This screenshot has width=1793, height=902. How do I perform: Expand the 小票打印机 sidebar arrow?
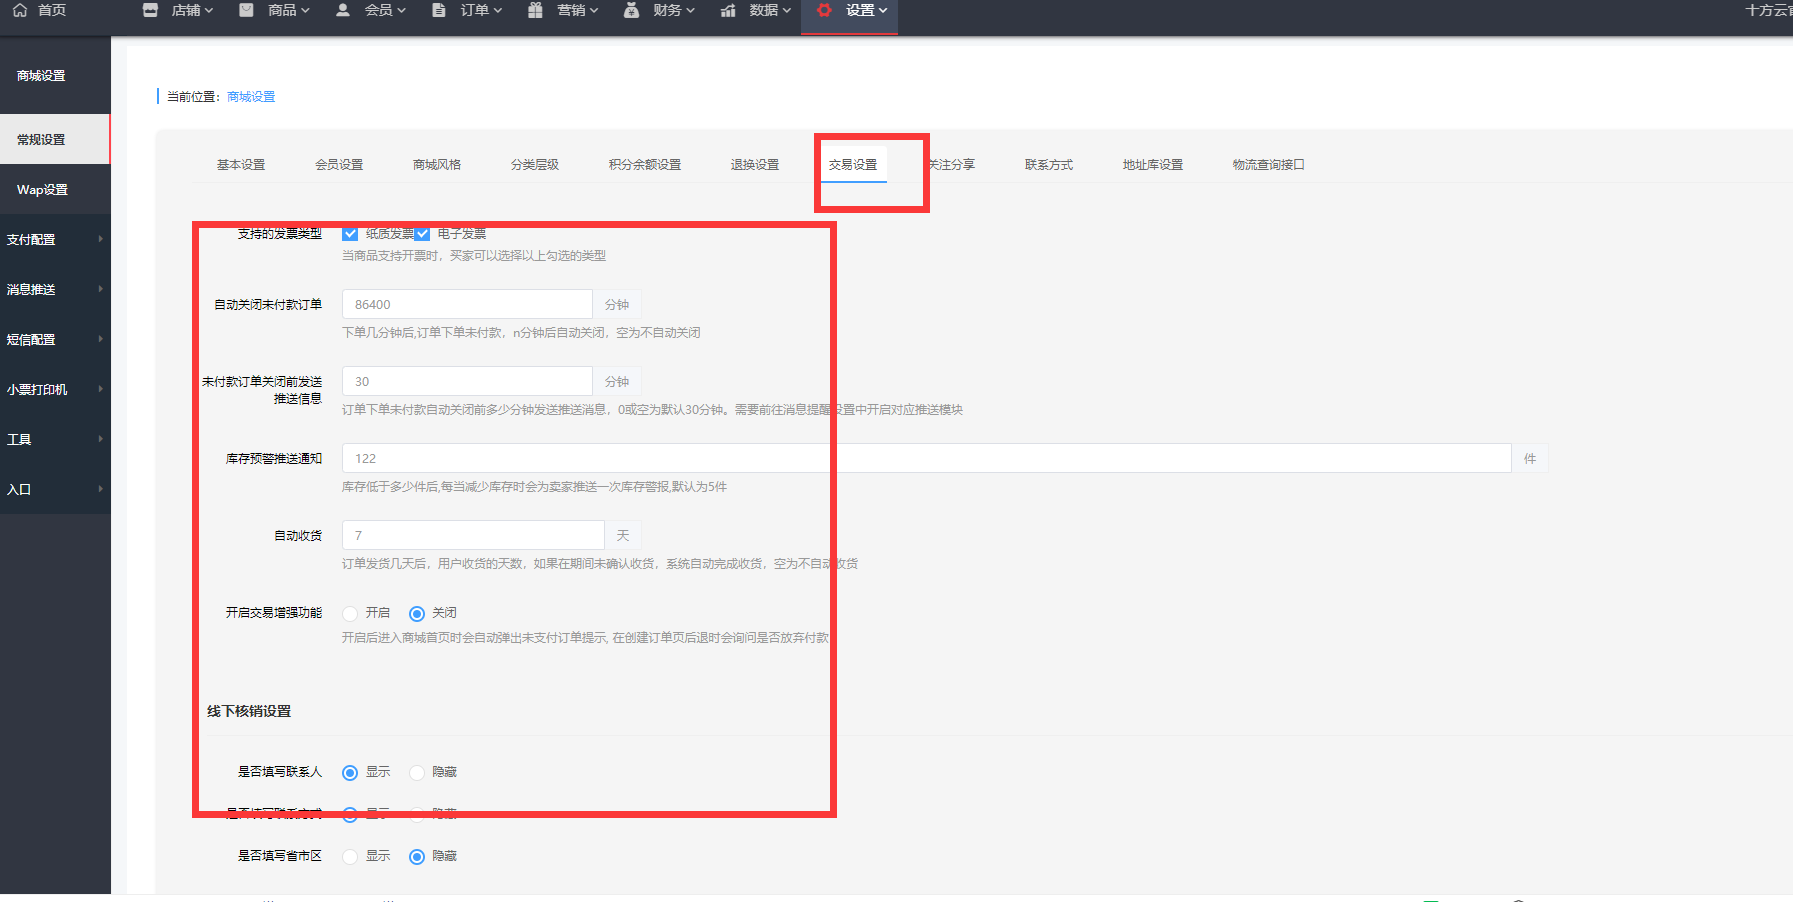(x=100, y=389)
